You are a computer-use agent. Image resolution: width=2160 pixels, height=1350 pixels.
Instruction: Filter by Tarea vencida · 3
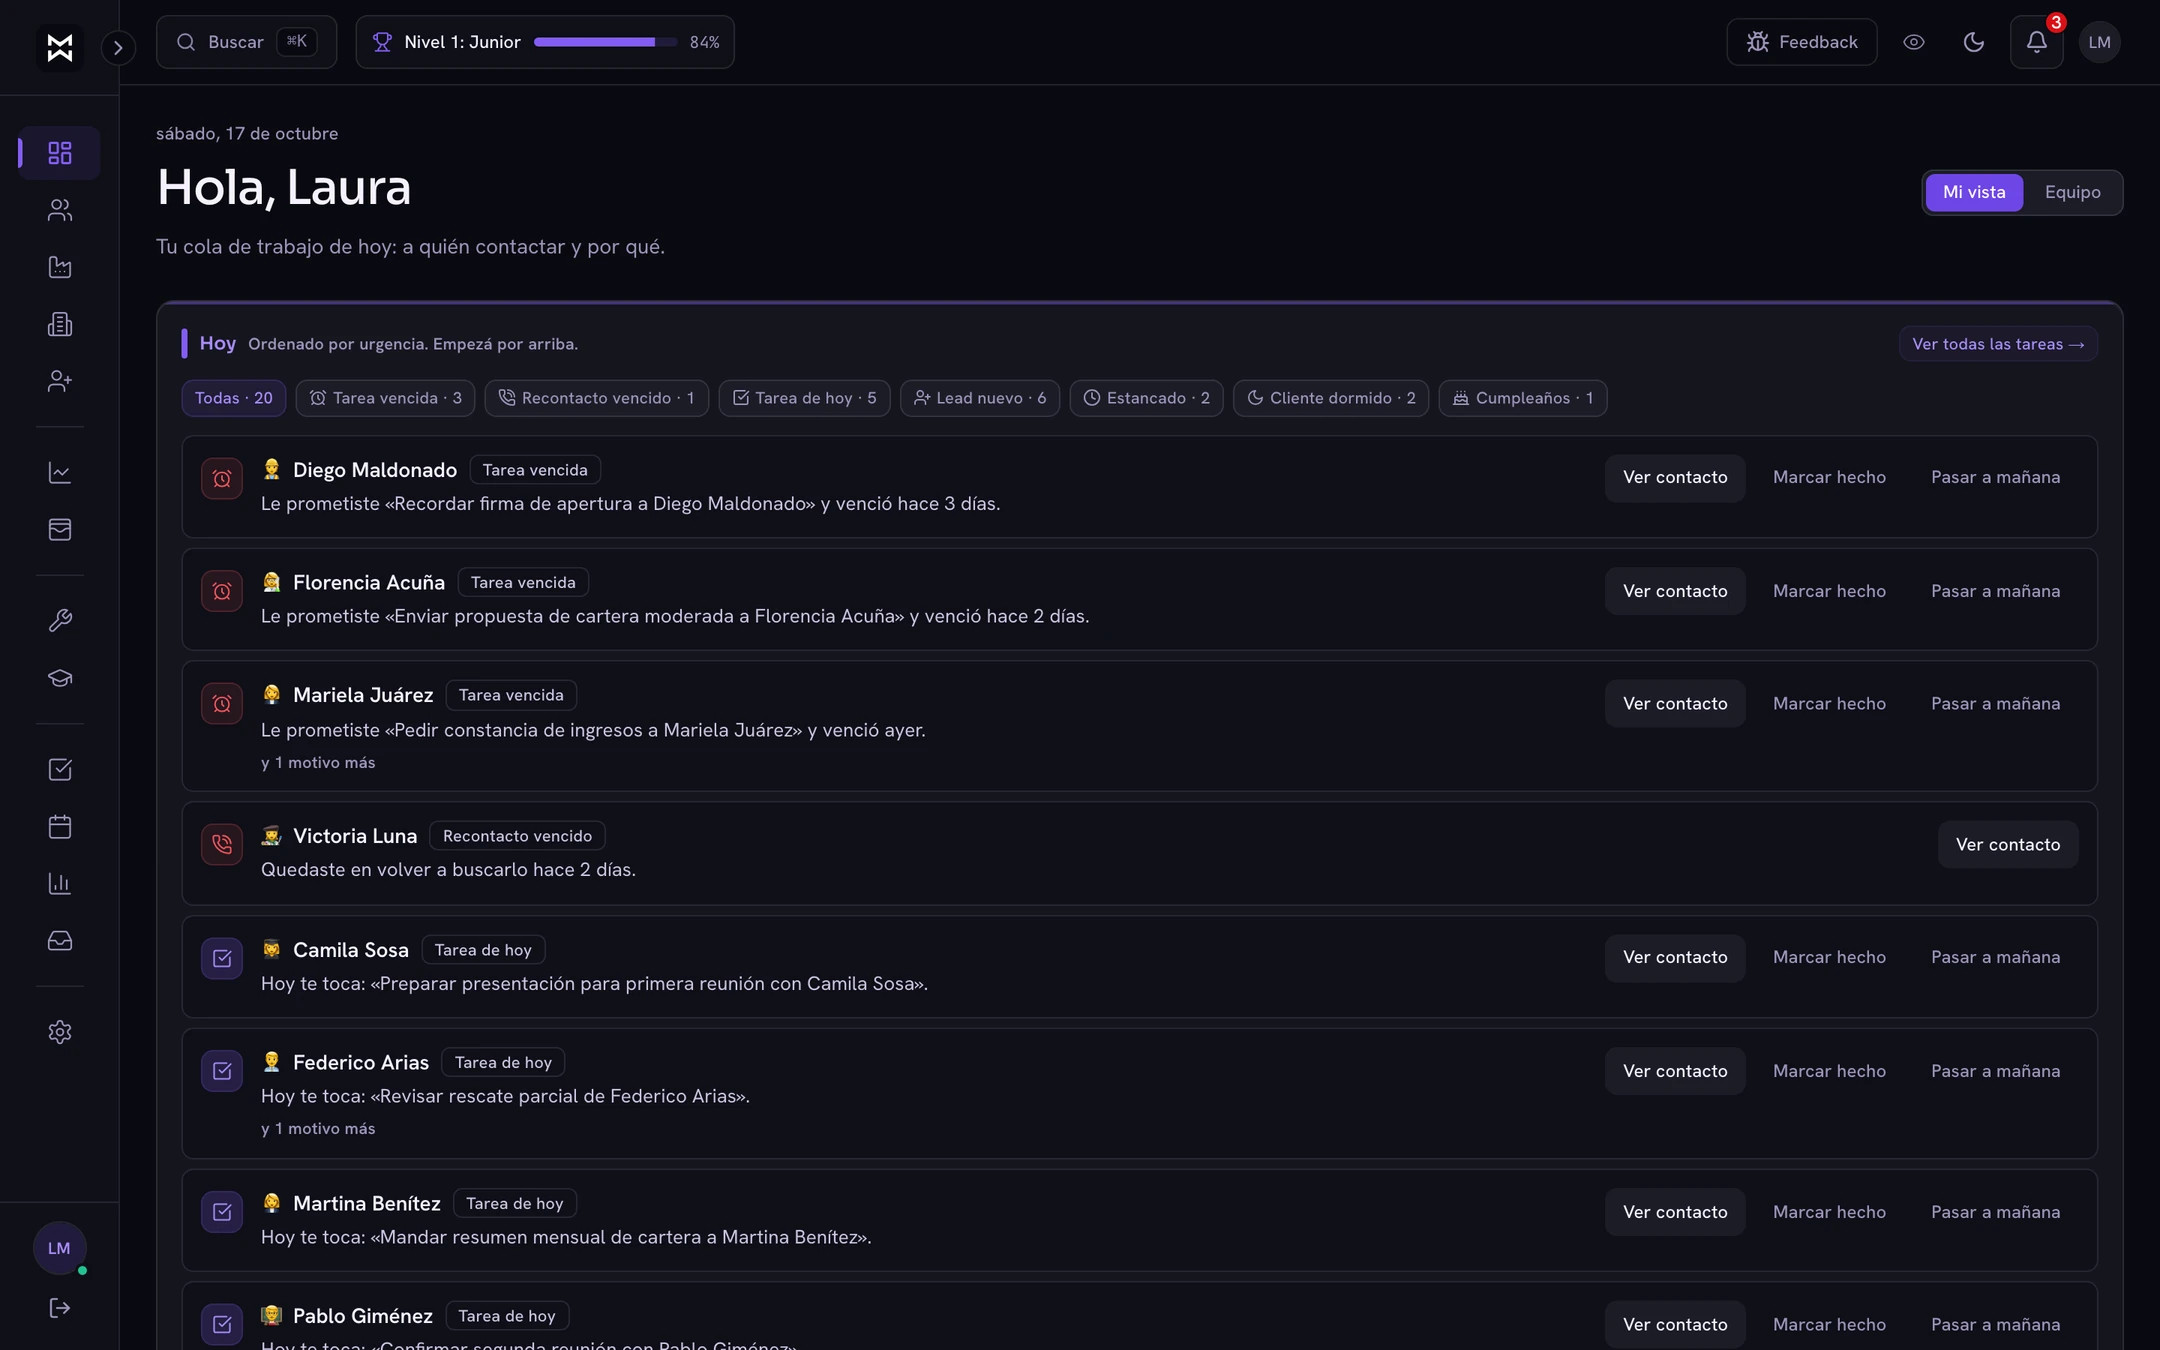coord(385,398)
